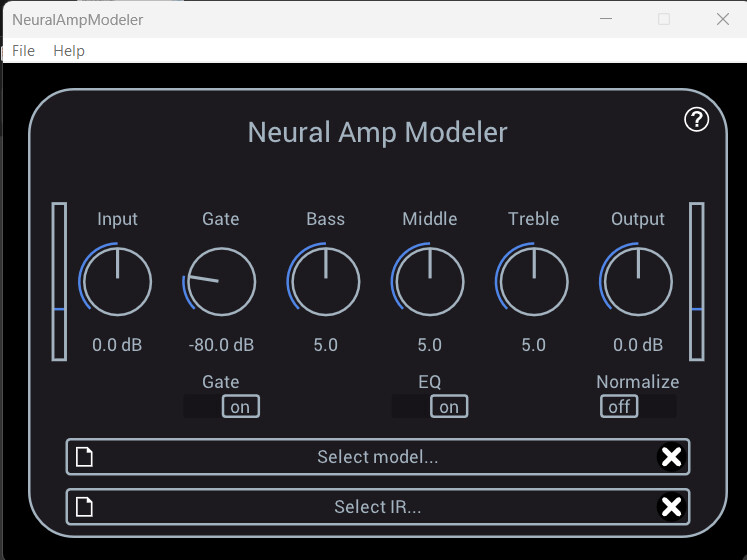Click the file icon beside Select model
This screenshot has height=560, width=747.
point(84,457)
